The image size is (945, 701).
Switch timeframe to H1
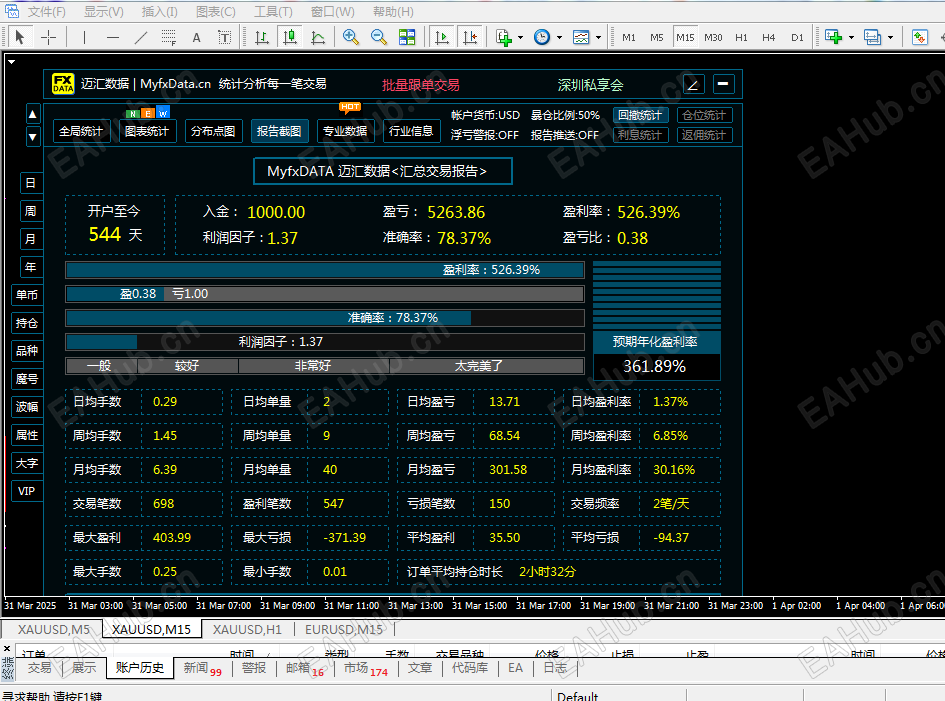pos(741,37)
